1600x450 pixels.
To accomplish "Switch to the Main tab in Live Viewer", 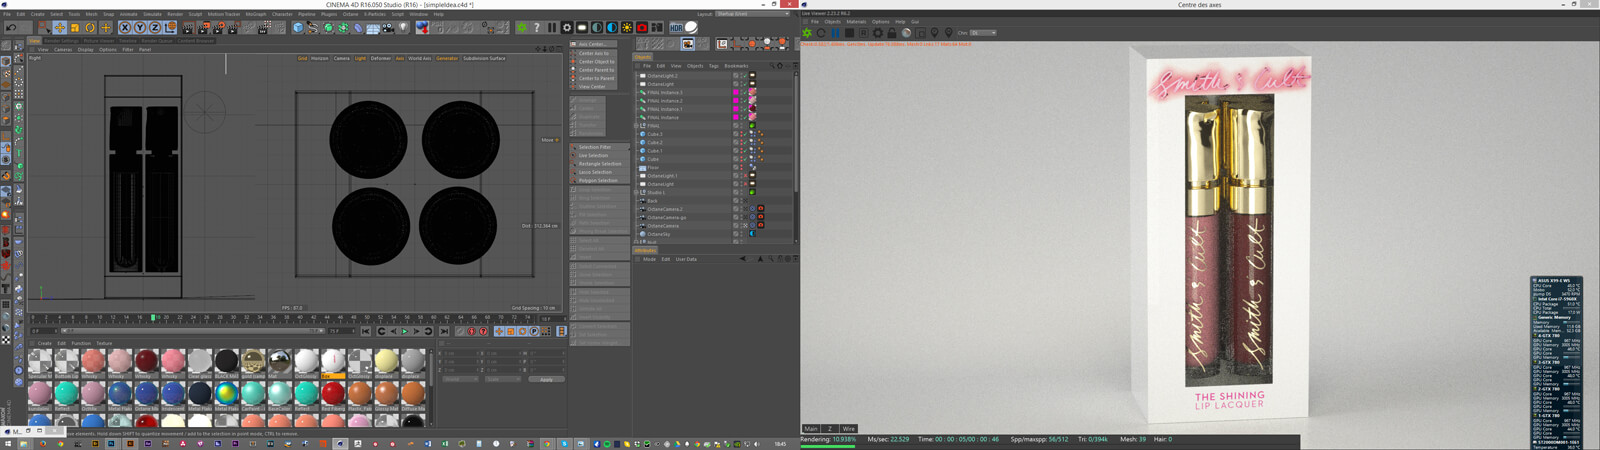I will 811,428.
